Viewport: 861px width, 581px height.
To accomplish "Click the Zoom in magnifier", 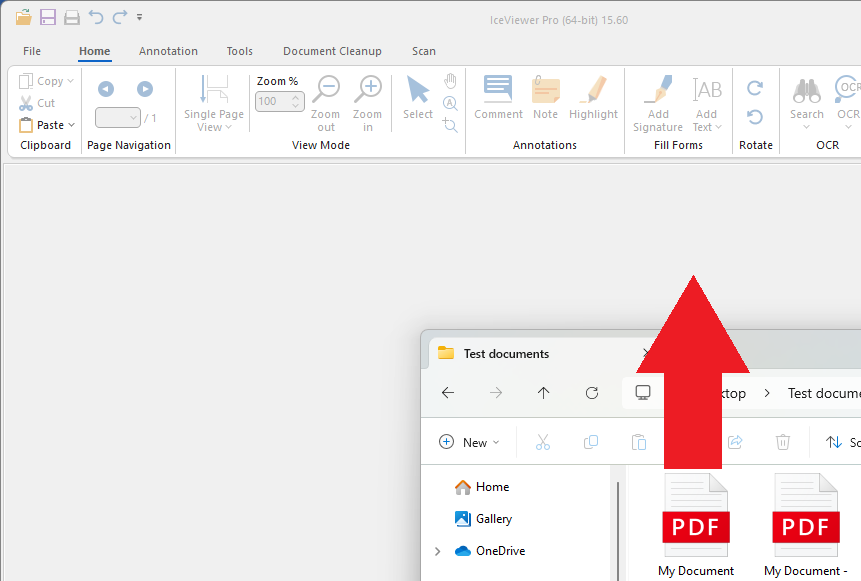I will tap(367, 104).
